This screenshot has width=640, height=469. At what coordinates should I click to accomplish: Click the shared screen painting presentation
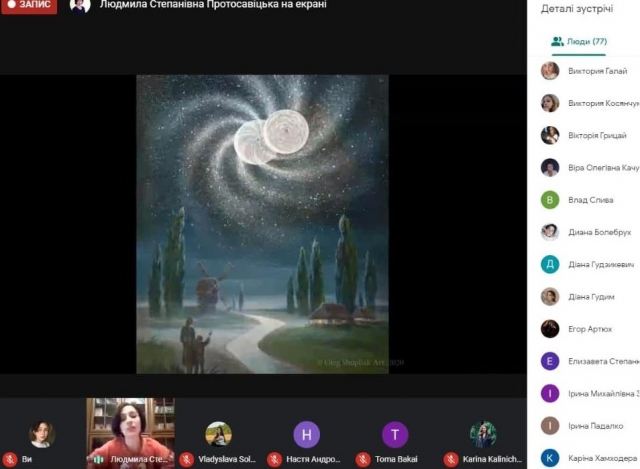tap(262, 224)
